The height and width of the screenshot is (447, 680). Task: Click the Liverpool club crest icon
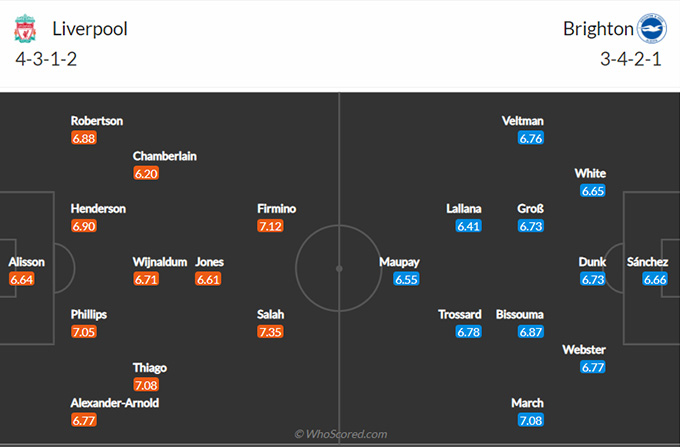pos(25,29)
